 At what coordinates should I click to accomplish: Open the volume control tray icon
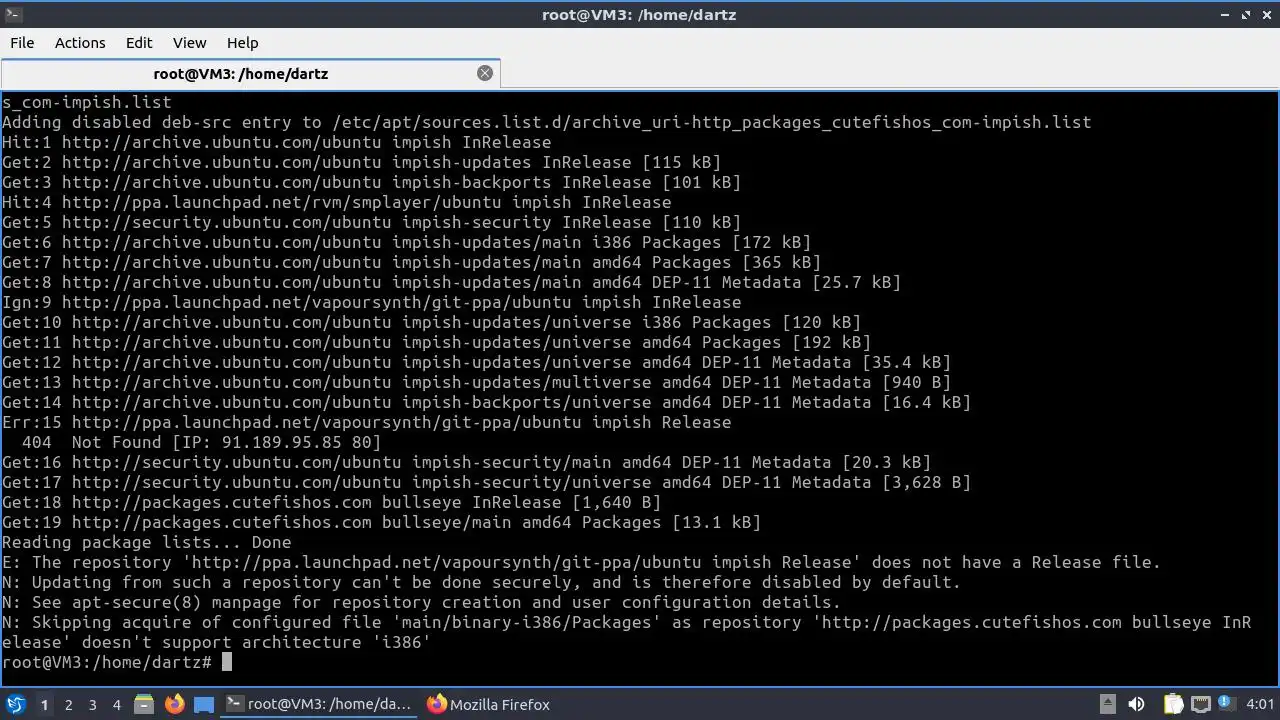pos(1136,704)
